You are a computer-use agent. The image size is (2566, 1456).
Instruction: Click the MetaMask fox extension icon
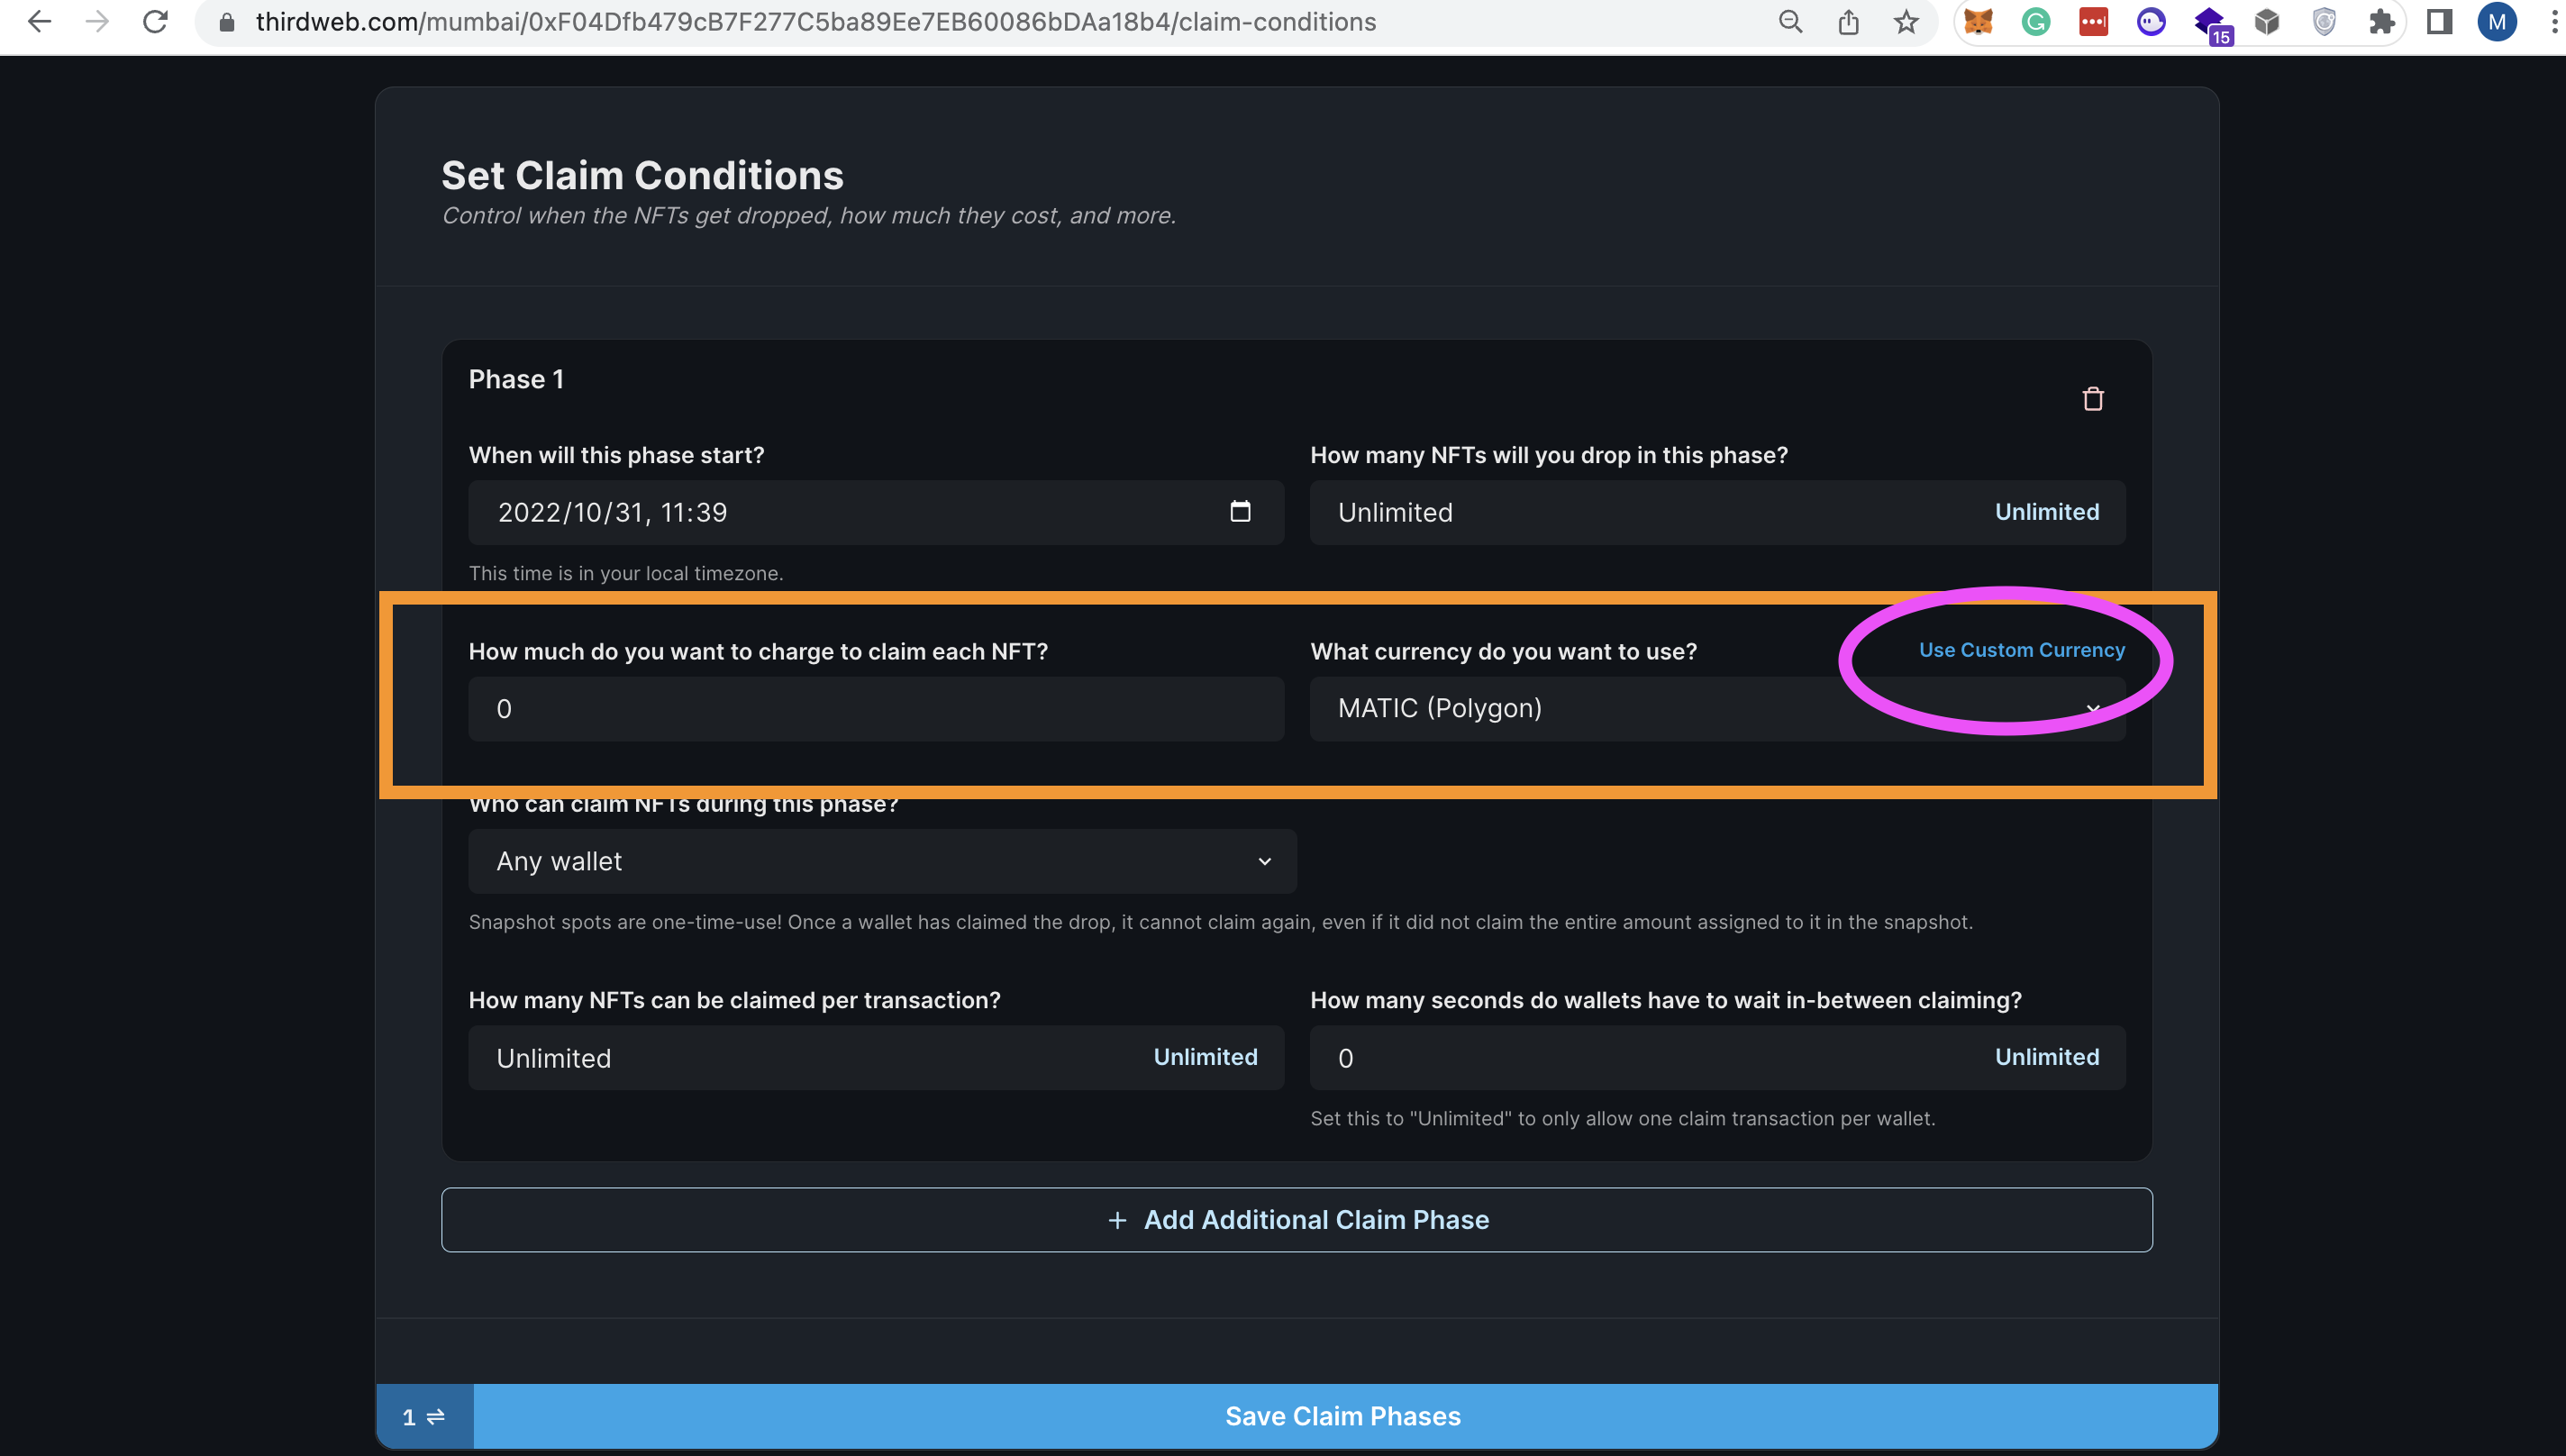point(1978,22)
